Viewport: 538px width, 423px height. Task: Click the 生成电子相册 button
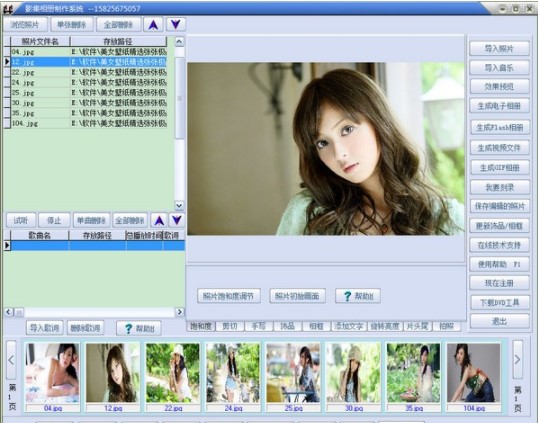tap(499, 106)
